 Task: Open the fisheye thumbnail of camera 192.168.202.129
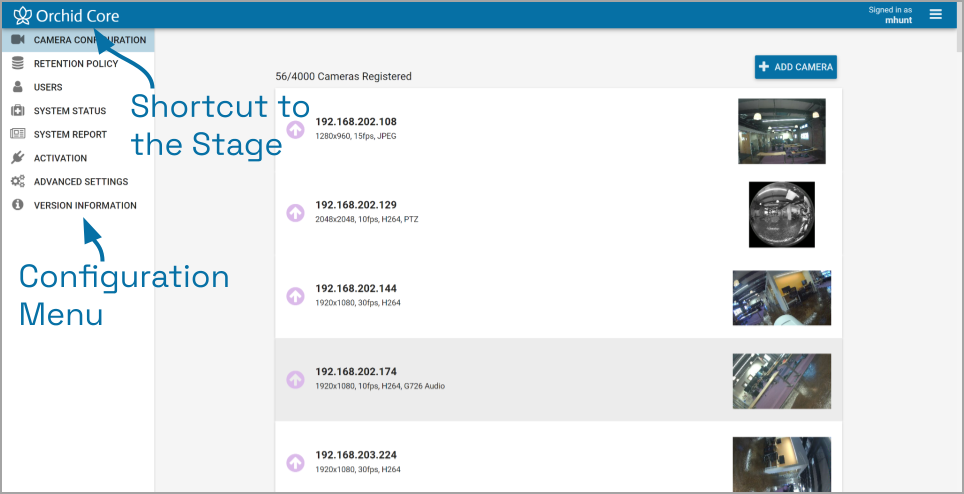click(781, 214)
